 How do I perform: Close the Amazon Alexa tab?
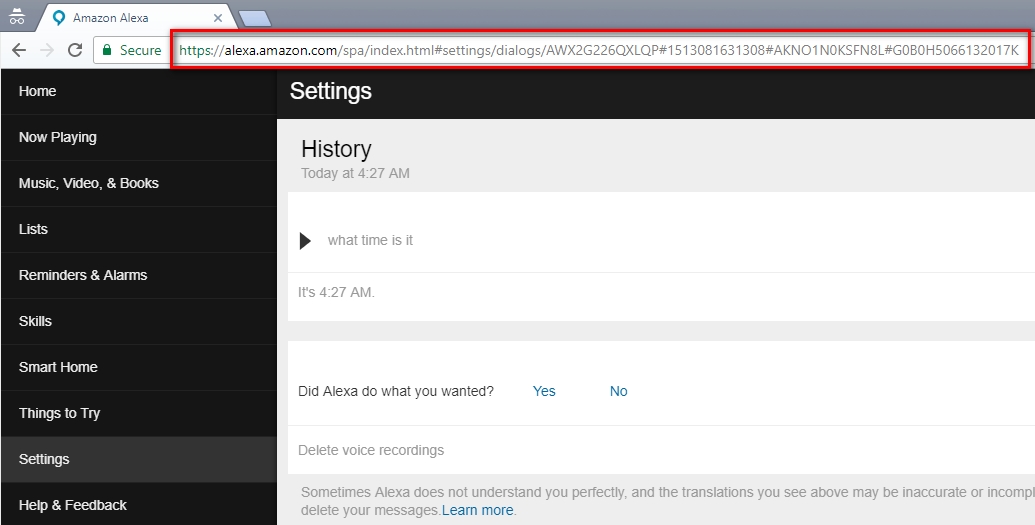click(x=218, y=18)
